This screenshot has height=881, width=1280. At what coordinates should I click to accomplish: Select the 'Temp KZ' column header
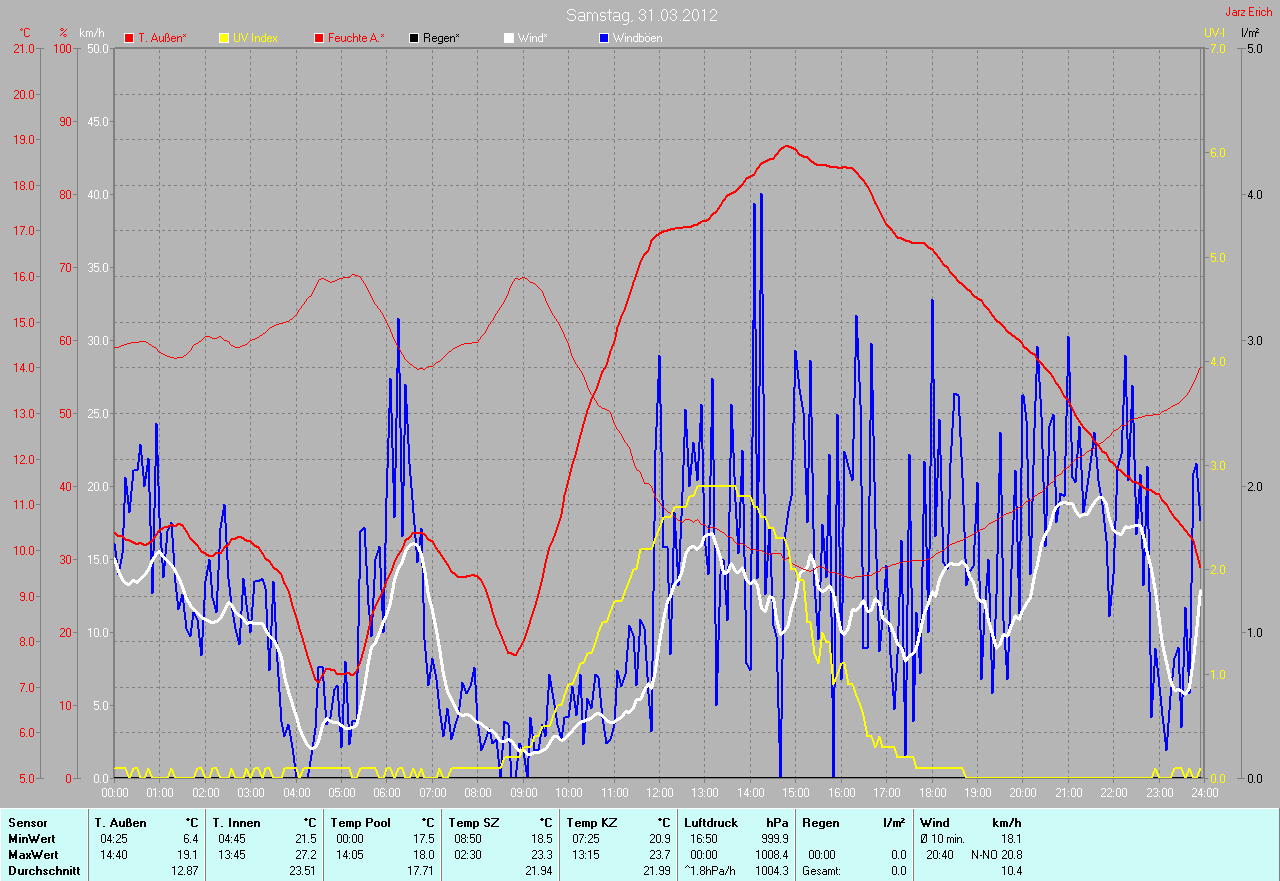click(x=591, y=823)
